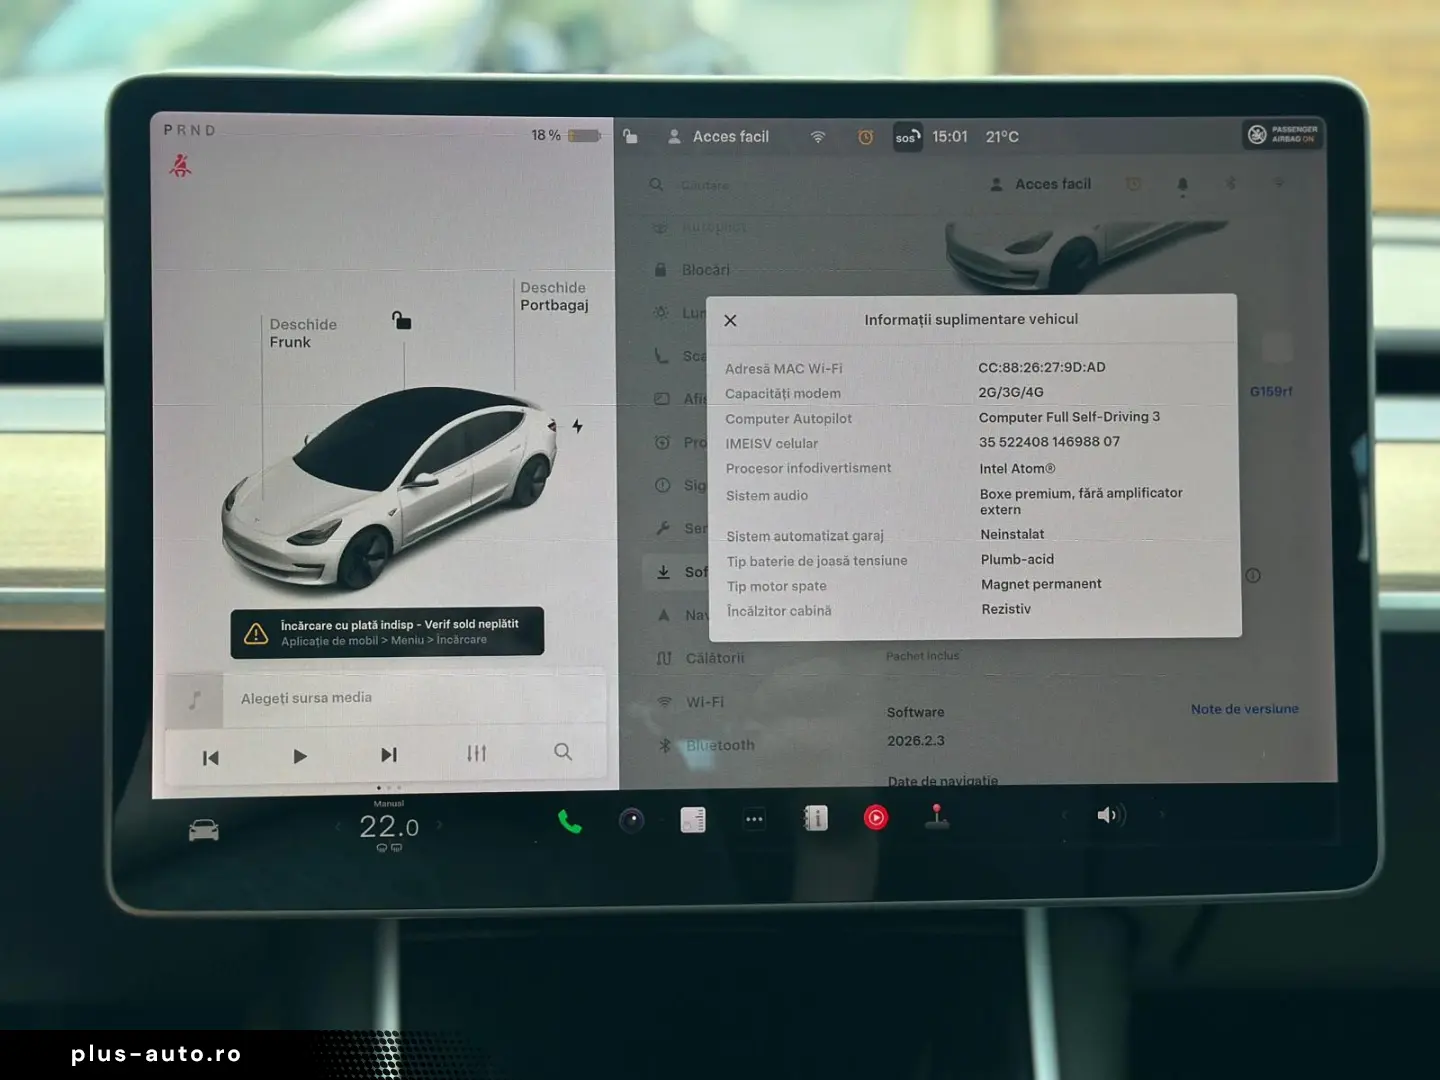Tap the time 15:01 in status bar
1440x1080 pixels.
(x=950, y=137)
